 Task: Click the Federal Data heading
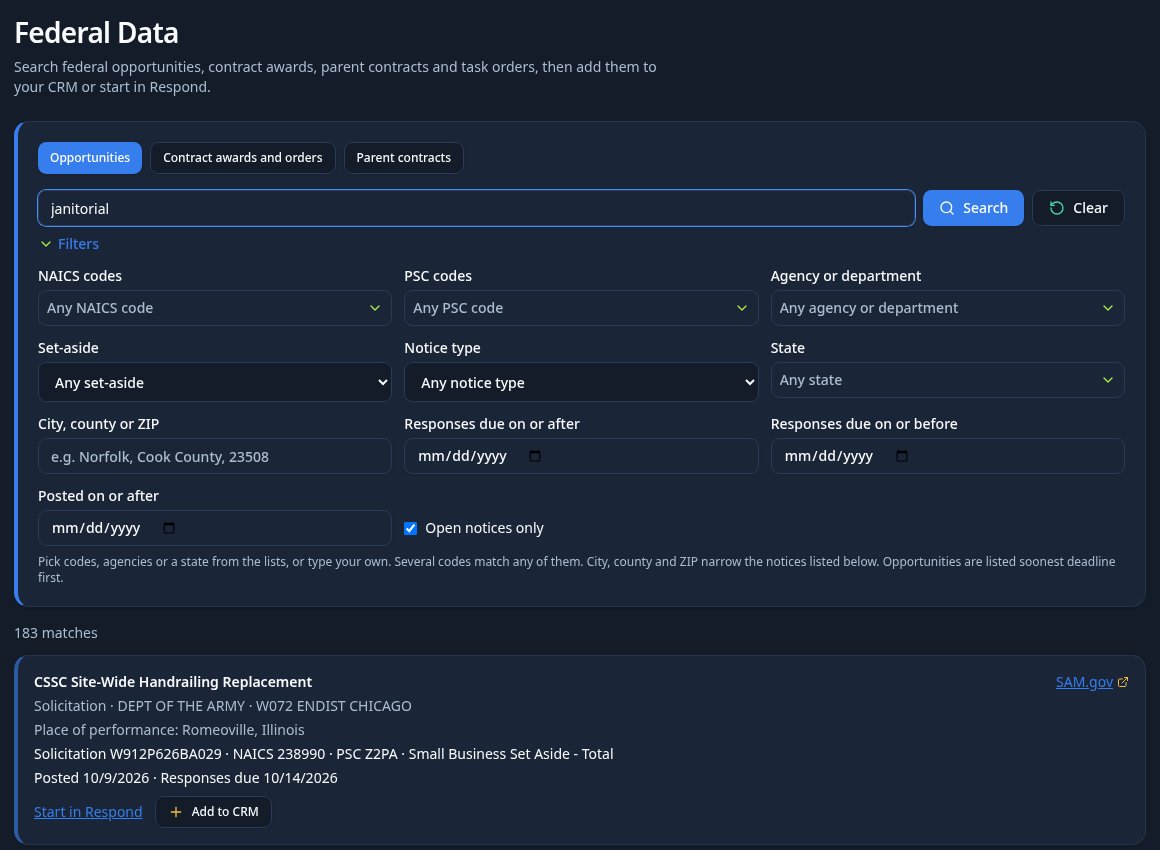(x=96, y=33)
